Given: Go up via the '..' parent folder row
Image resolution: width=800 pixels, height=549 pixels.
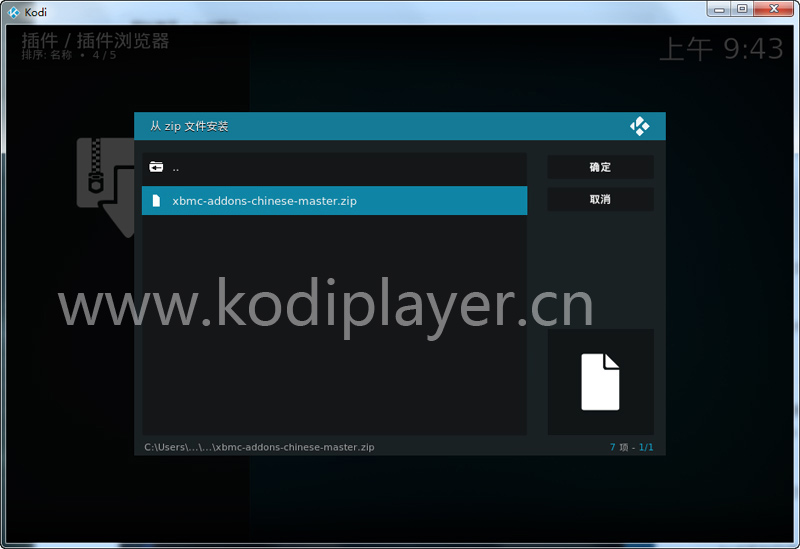Looking at the screenshot, I should pos(334,167).
